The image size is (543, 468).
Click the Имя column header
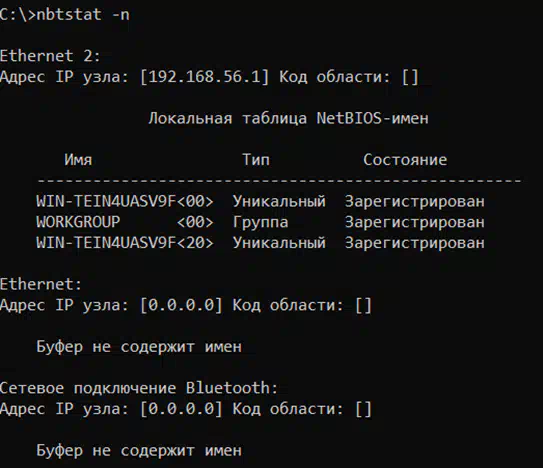click(x=78, y=160)
